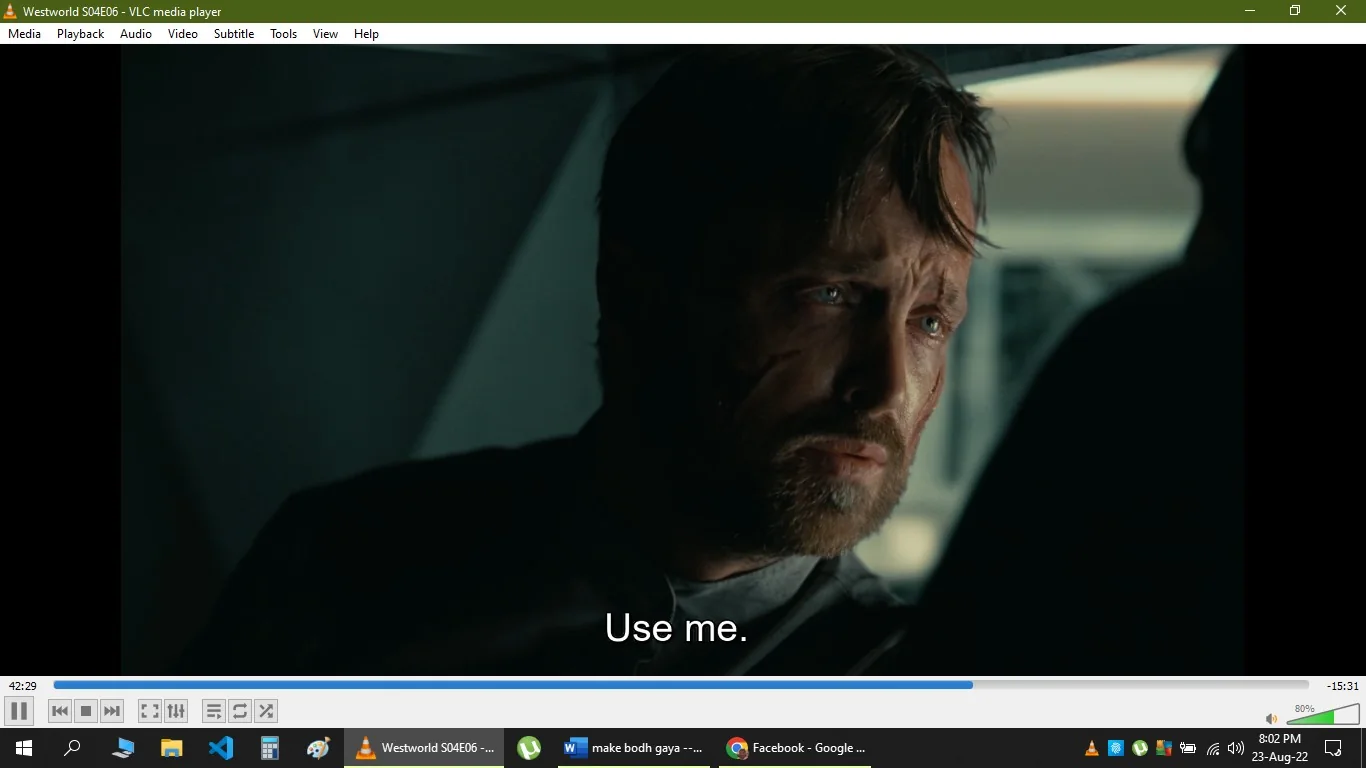The height and width of the screenshot is (768, 1366).
Task: Close the VLC media player window
Action: point(1341,11)
